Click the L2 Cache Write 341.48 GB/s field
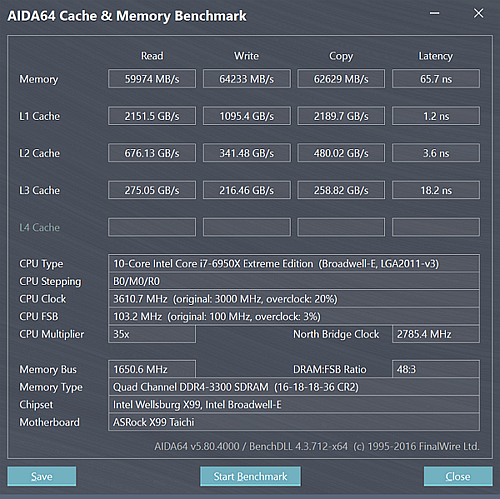The height and width of the screenshot is (499, 500). tap(247, 153)
